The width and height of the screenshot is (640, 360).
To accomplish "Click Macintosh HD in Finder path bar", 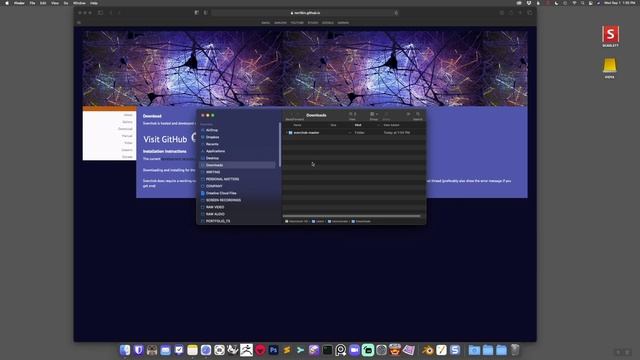I will pos(297,221).
